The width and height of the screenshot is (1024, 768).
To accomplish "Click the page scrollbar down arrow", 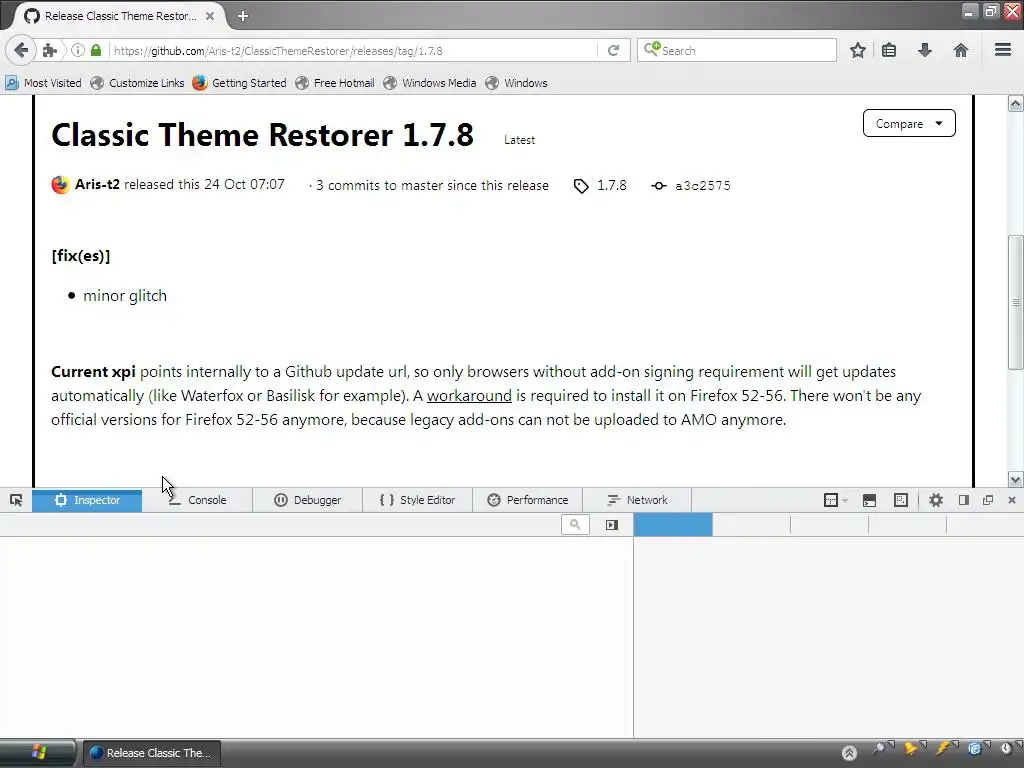I will 1016,479.
